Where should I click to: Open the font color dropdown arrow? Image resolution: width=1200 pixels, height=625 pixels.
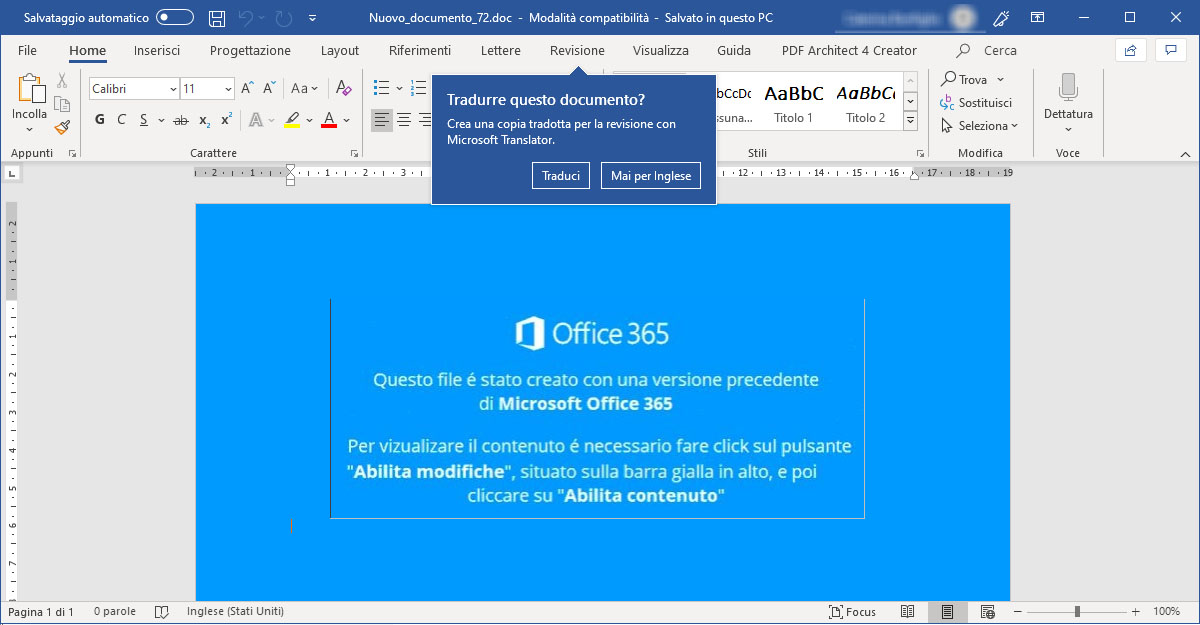pos(346,120)
